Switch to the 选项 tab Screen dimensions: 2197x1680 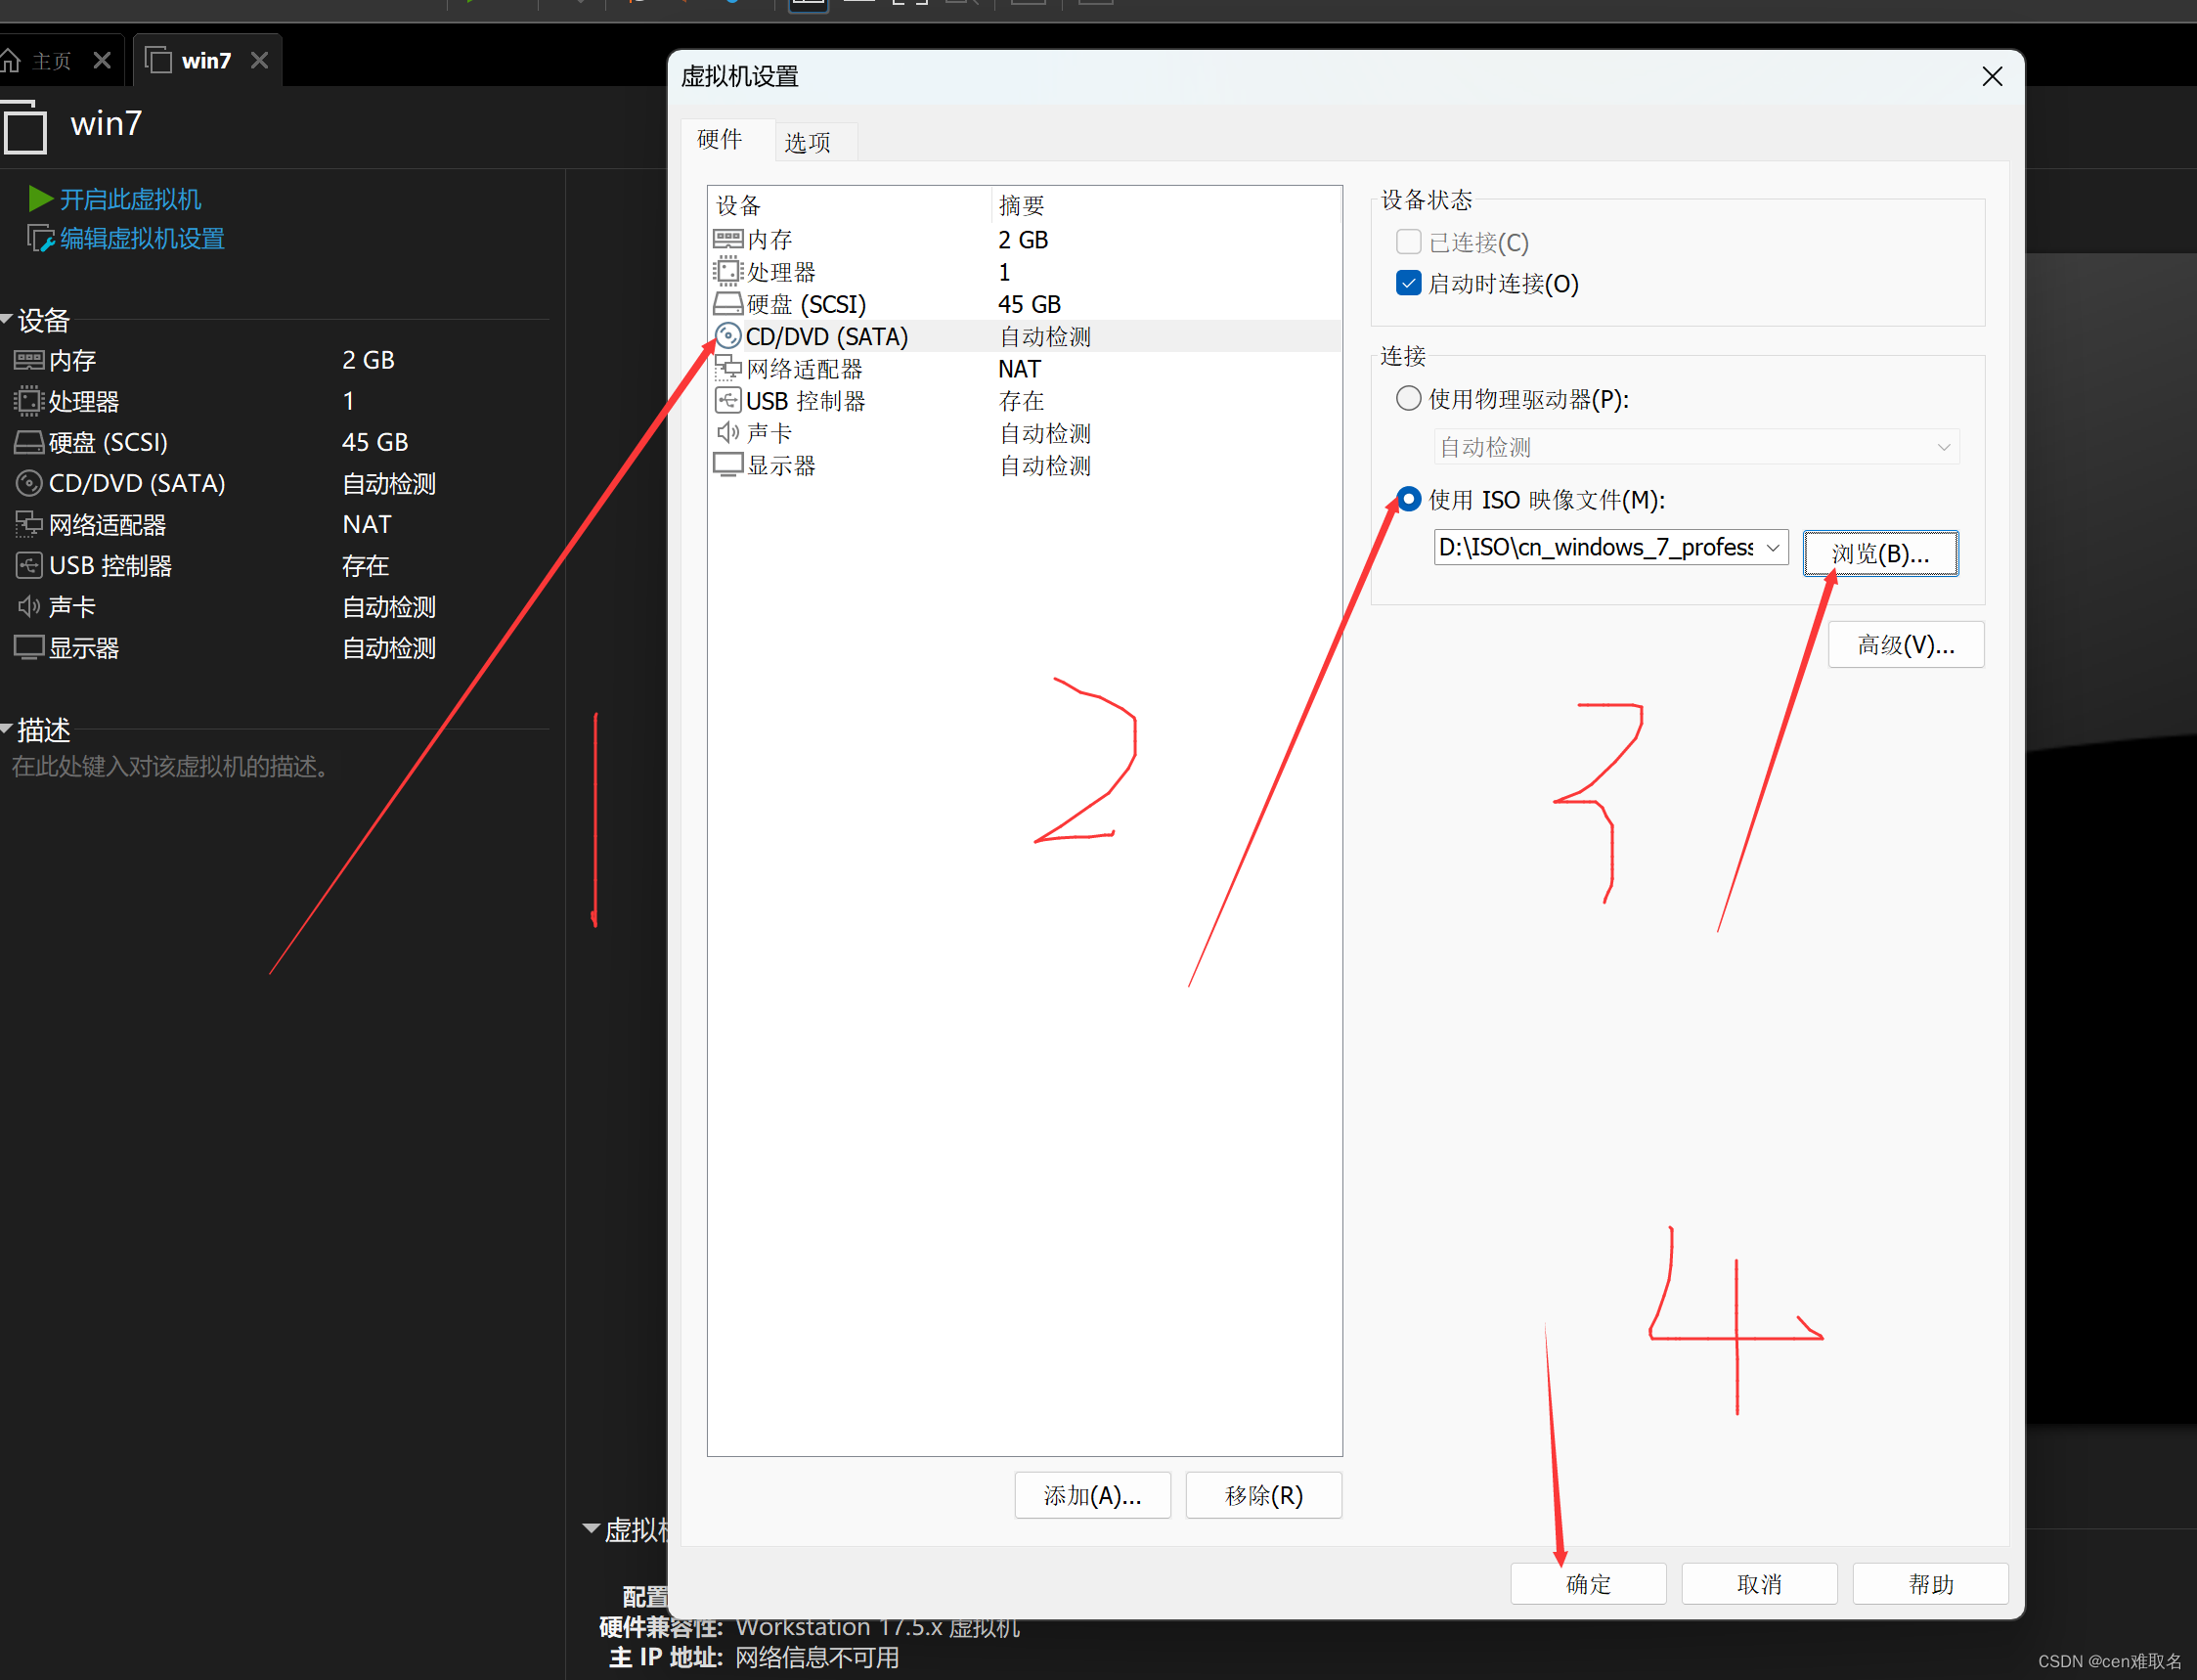807,142
